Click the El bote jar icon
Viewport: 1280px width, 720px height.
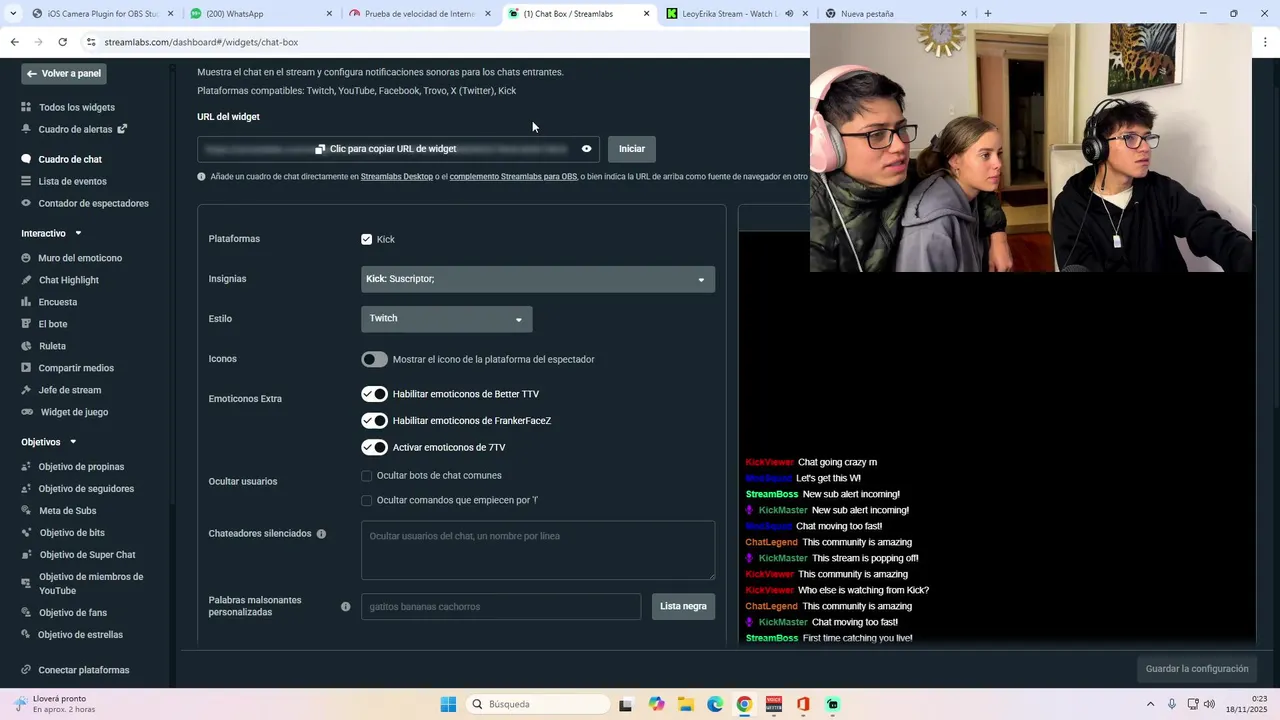(26, 324)
